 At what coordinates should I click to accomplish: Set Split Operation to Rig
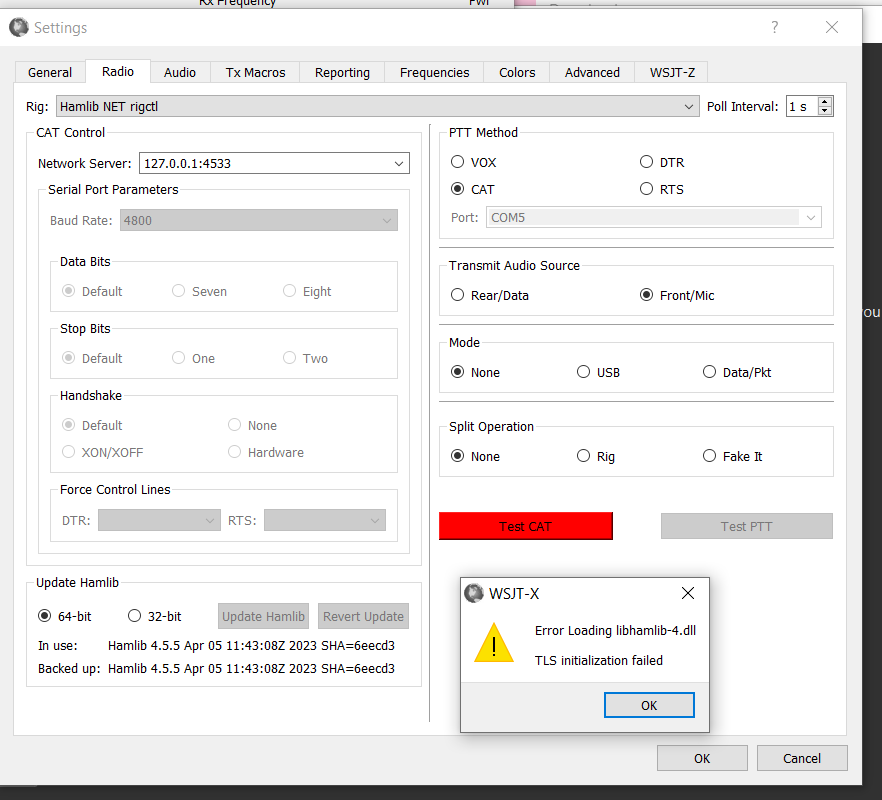[x=596, y=456]
